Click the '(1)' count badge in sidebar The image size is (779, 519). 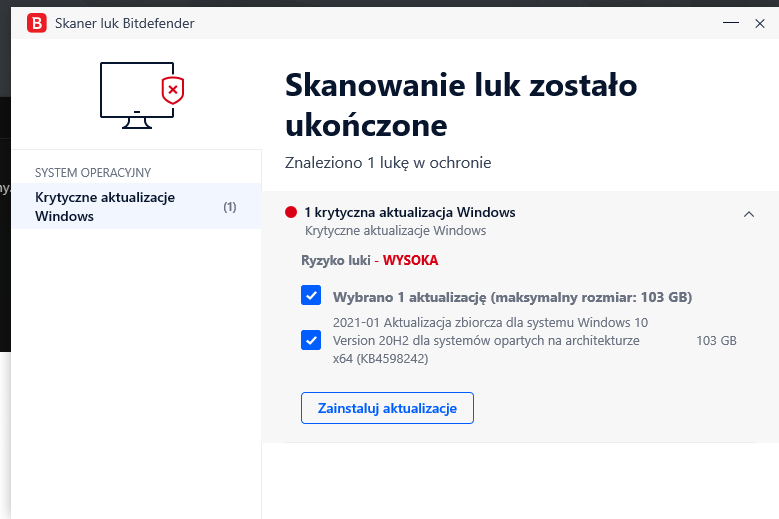click(x=230, y=207)
